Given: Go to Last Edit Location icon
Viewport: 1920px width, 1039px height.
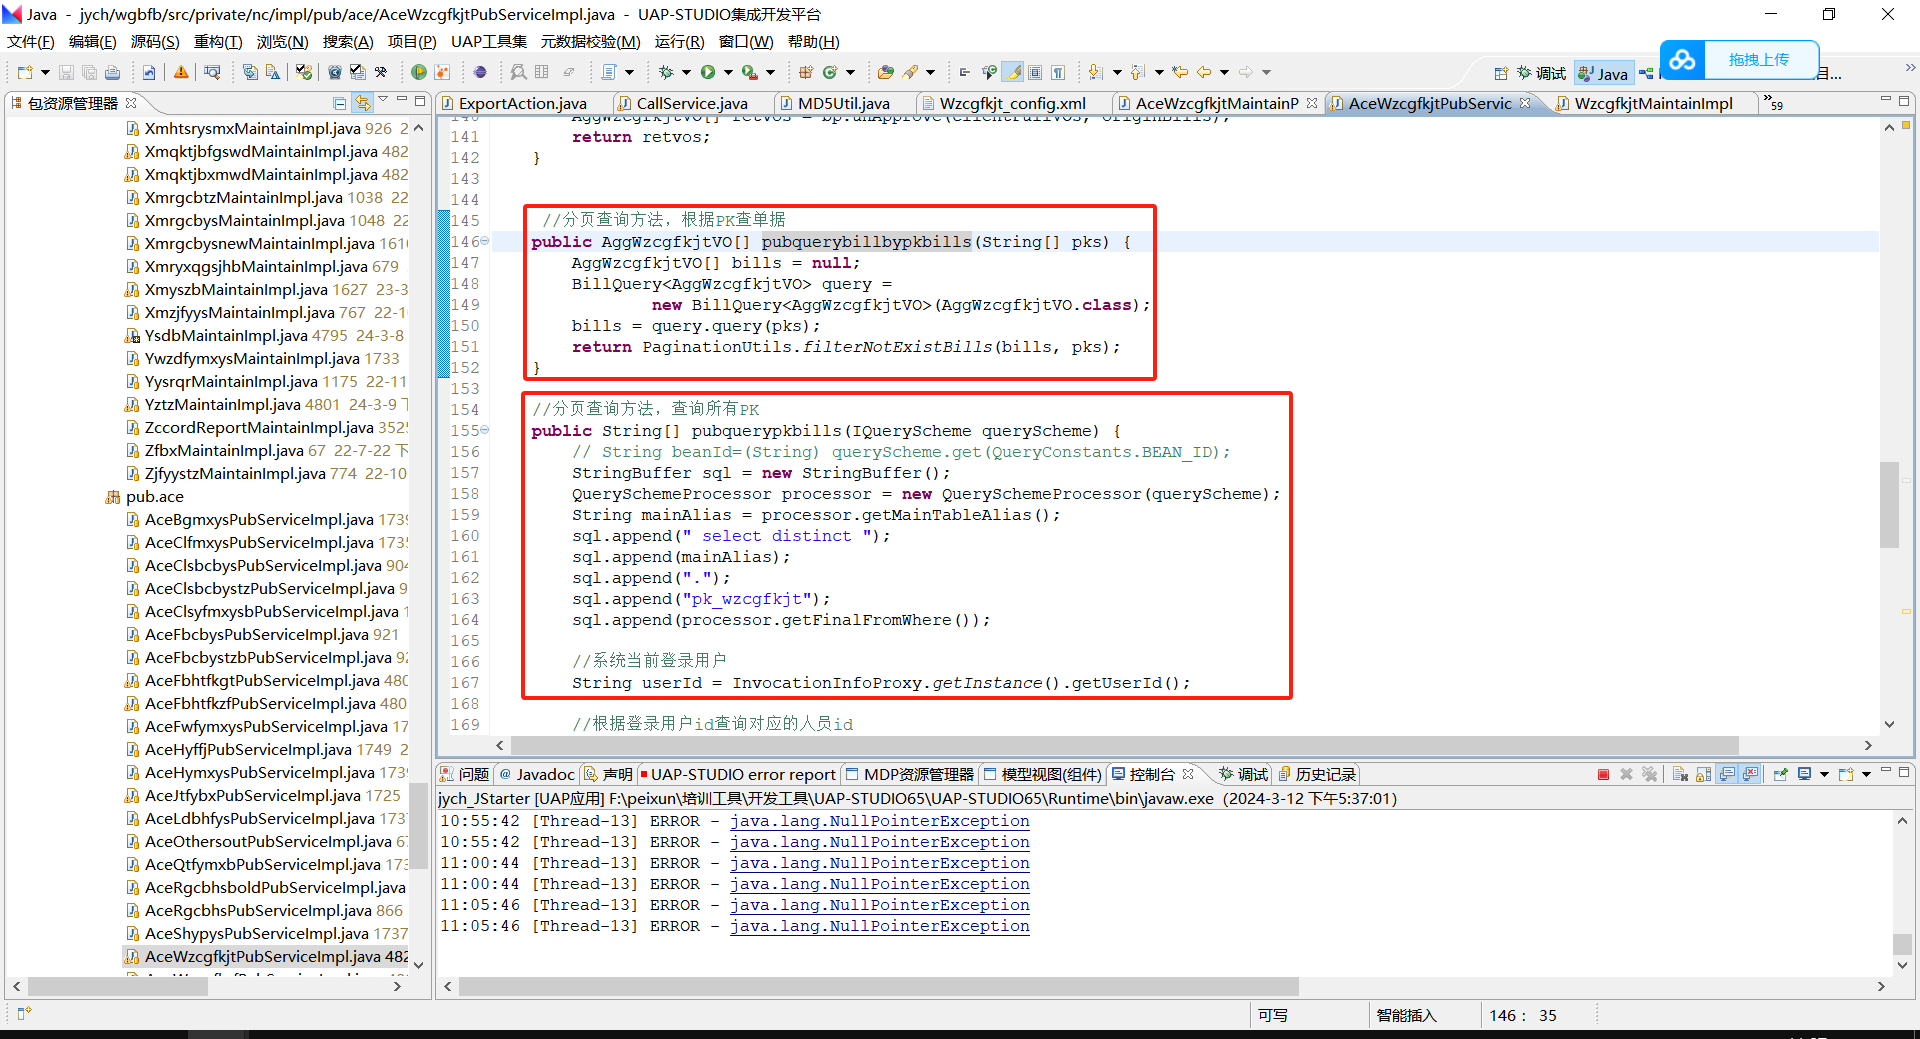Looking at the screenshot, I should 1180,72.
